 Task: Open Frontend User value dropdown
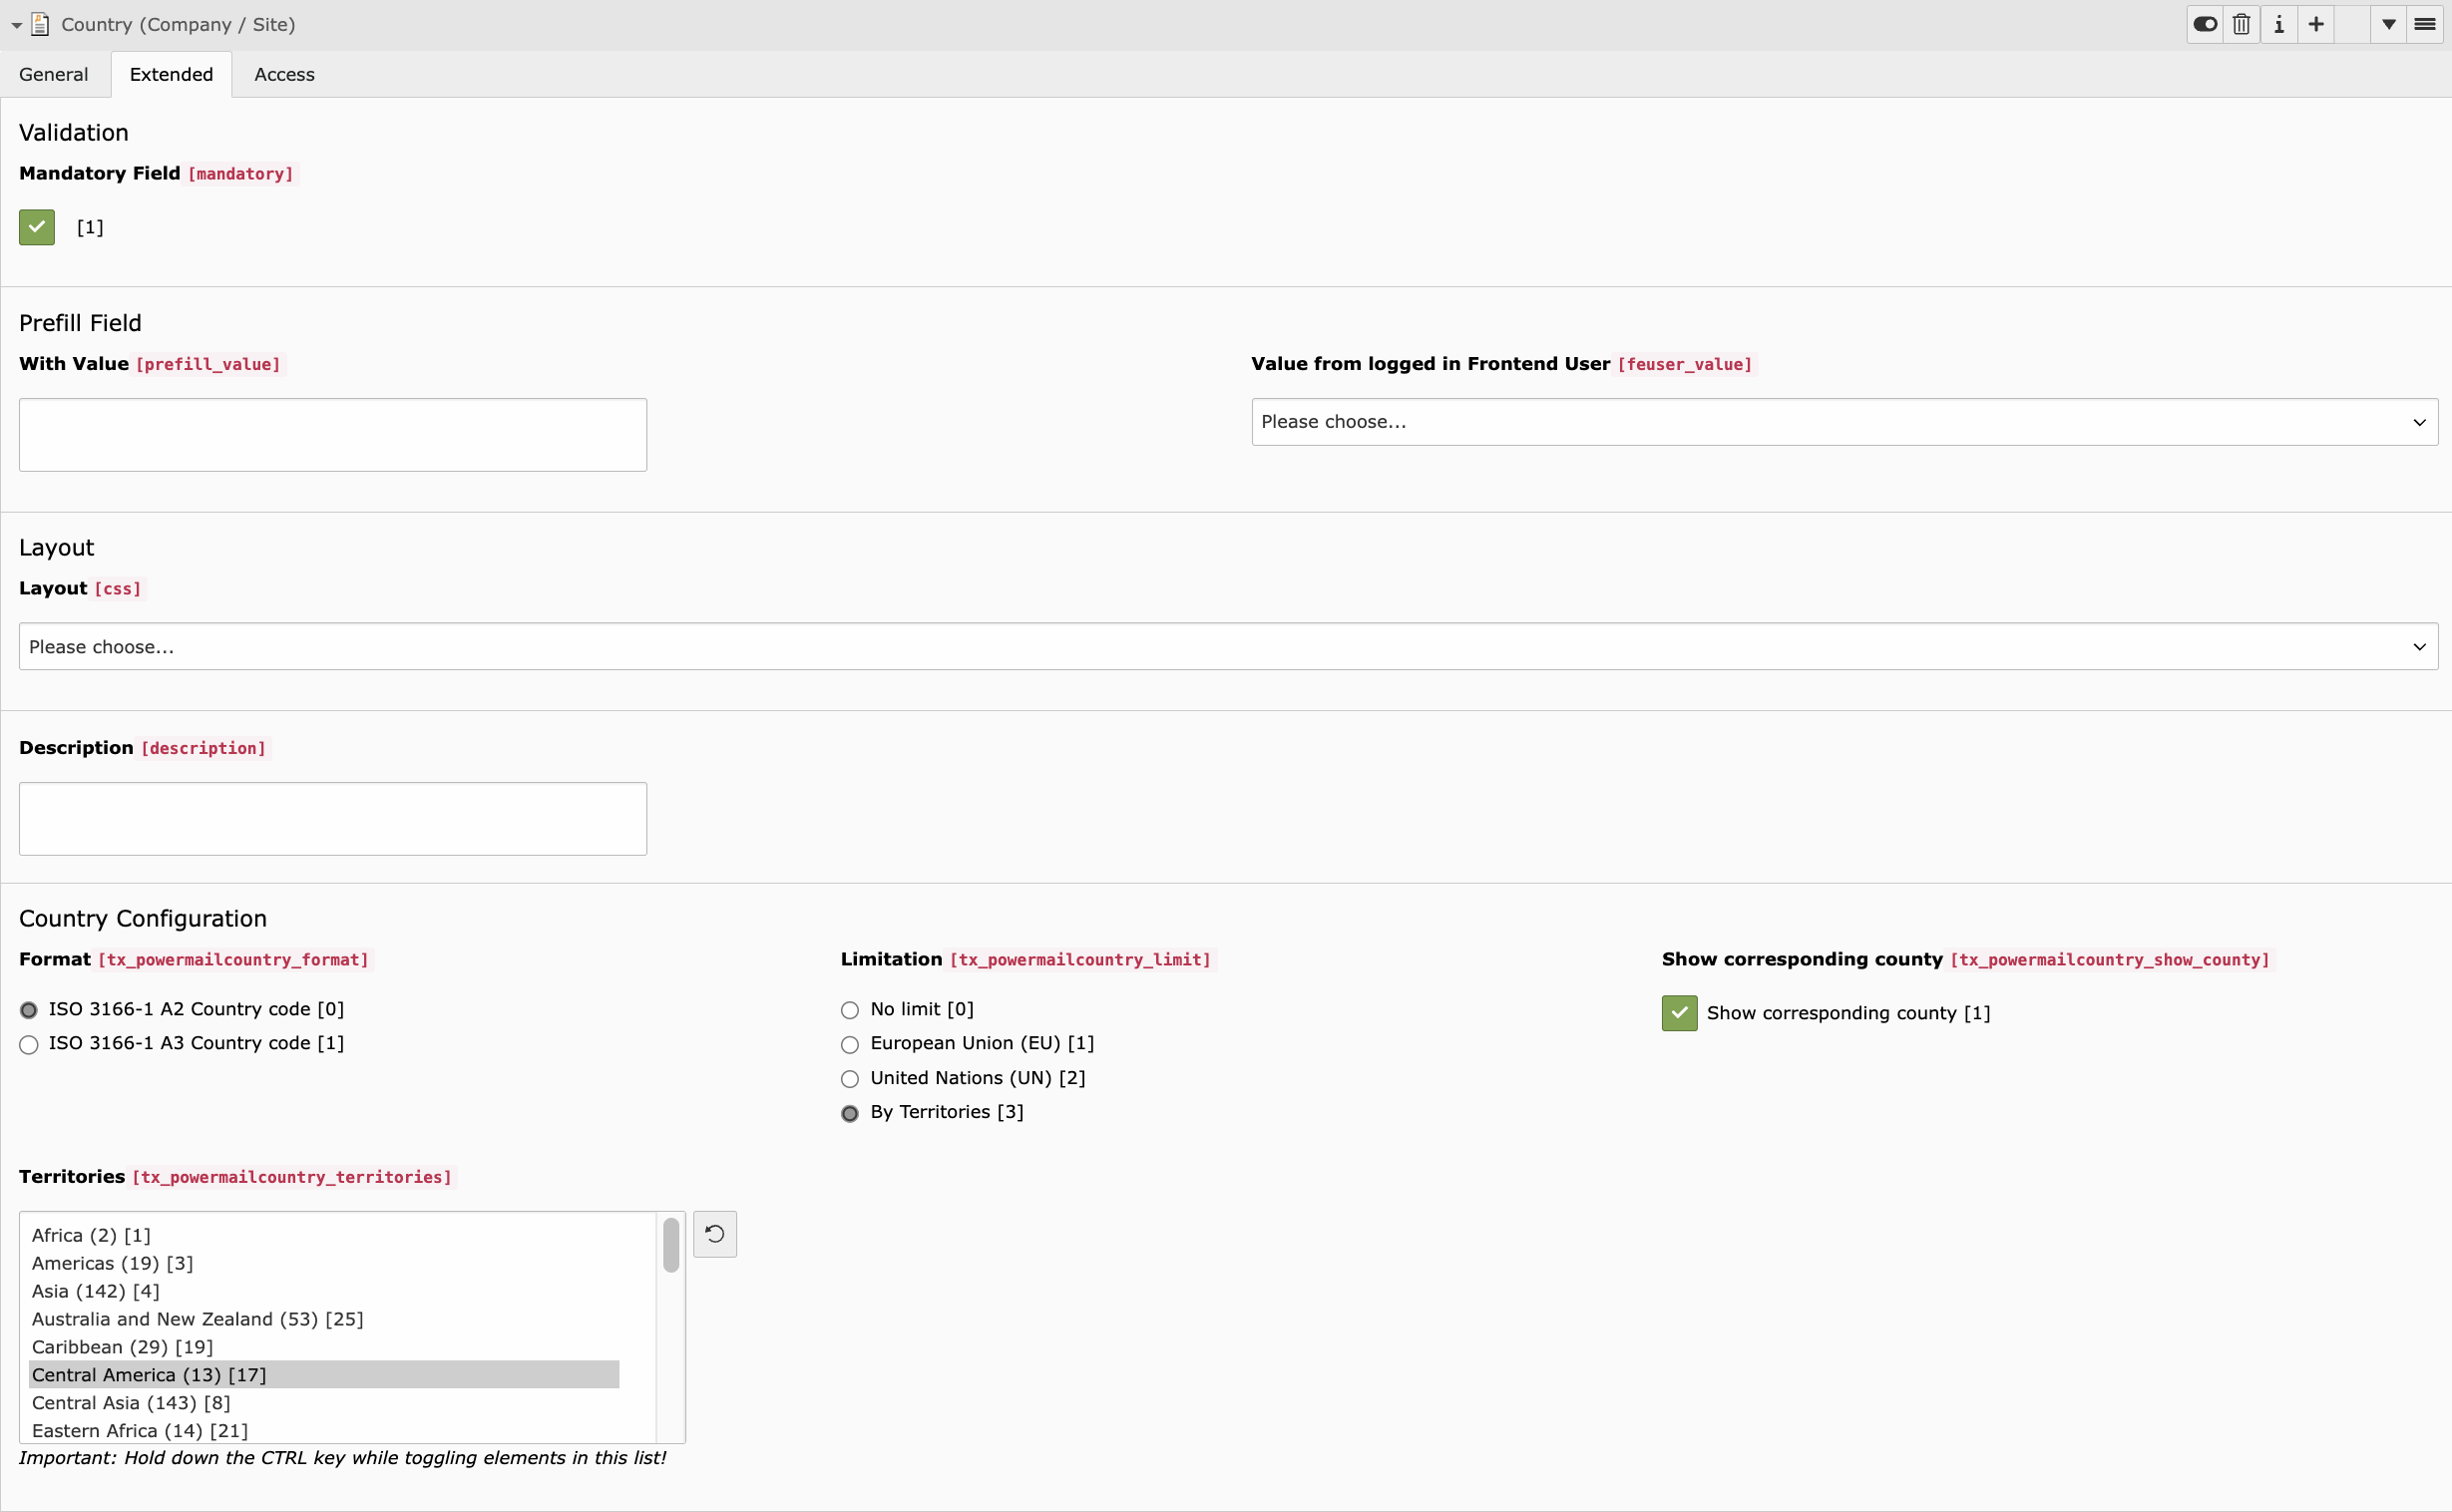tap(1844, 422)
